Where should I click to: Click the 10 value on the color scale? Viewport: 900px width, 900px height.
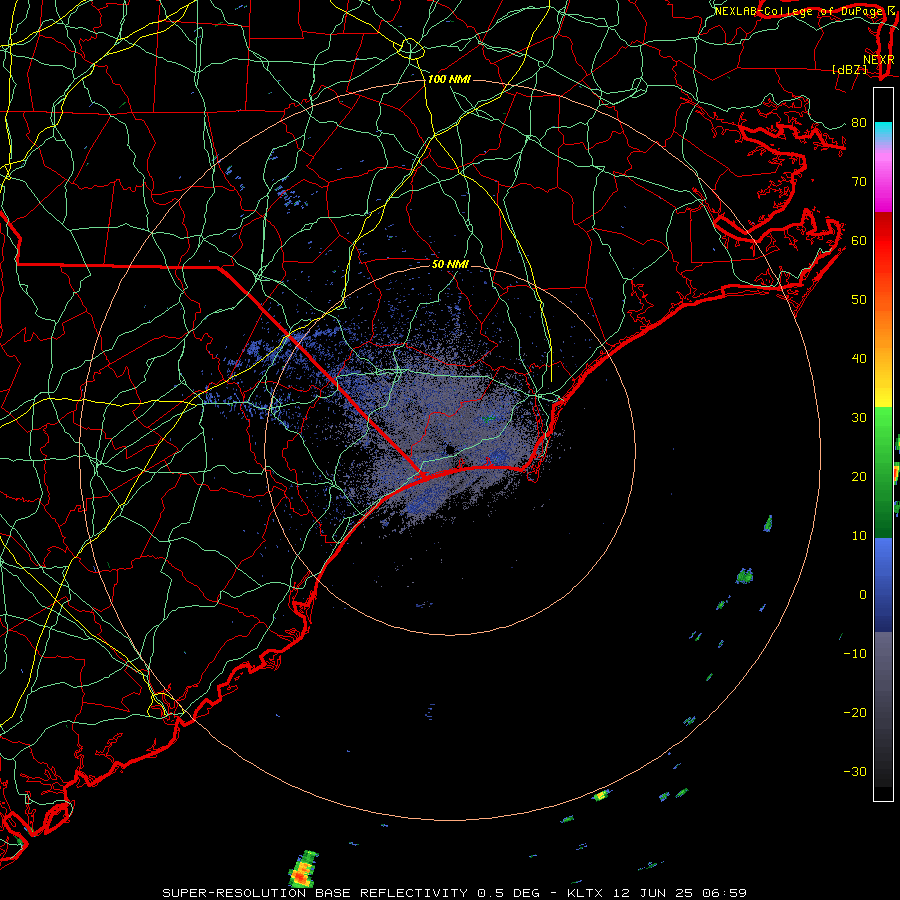[859, 536]
